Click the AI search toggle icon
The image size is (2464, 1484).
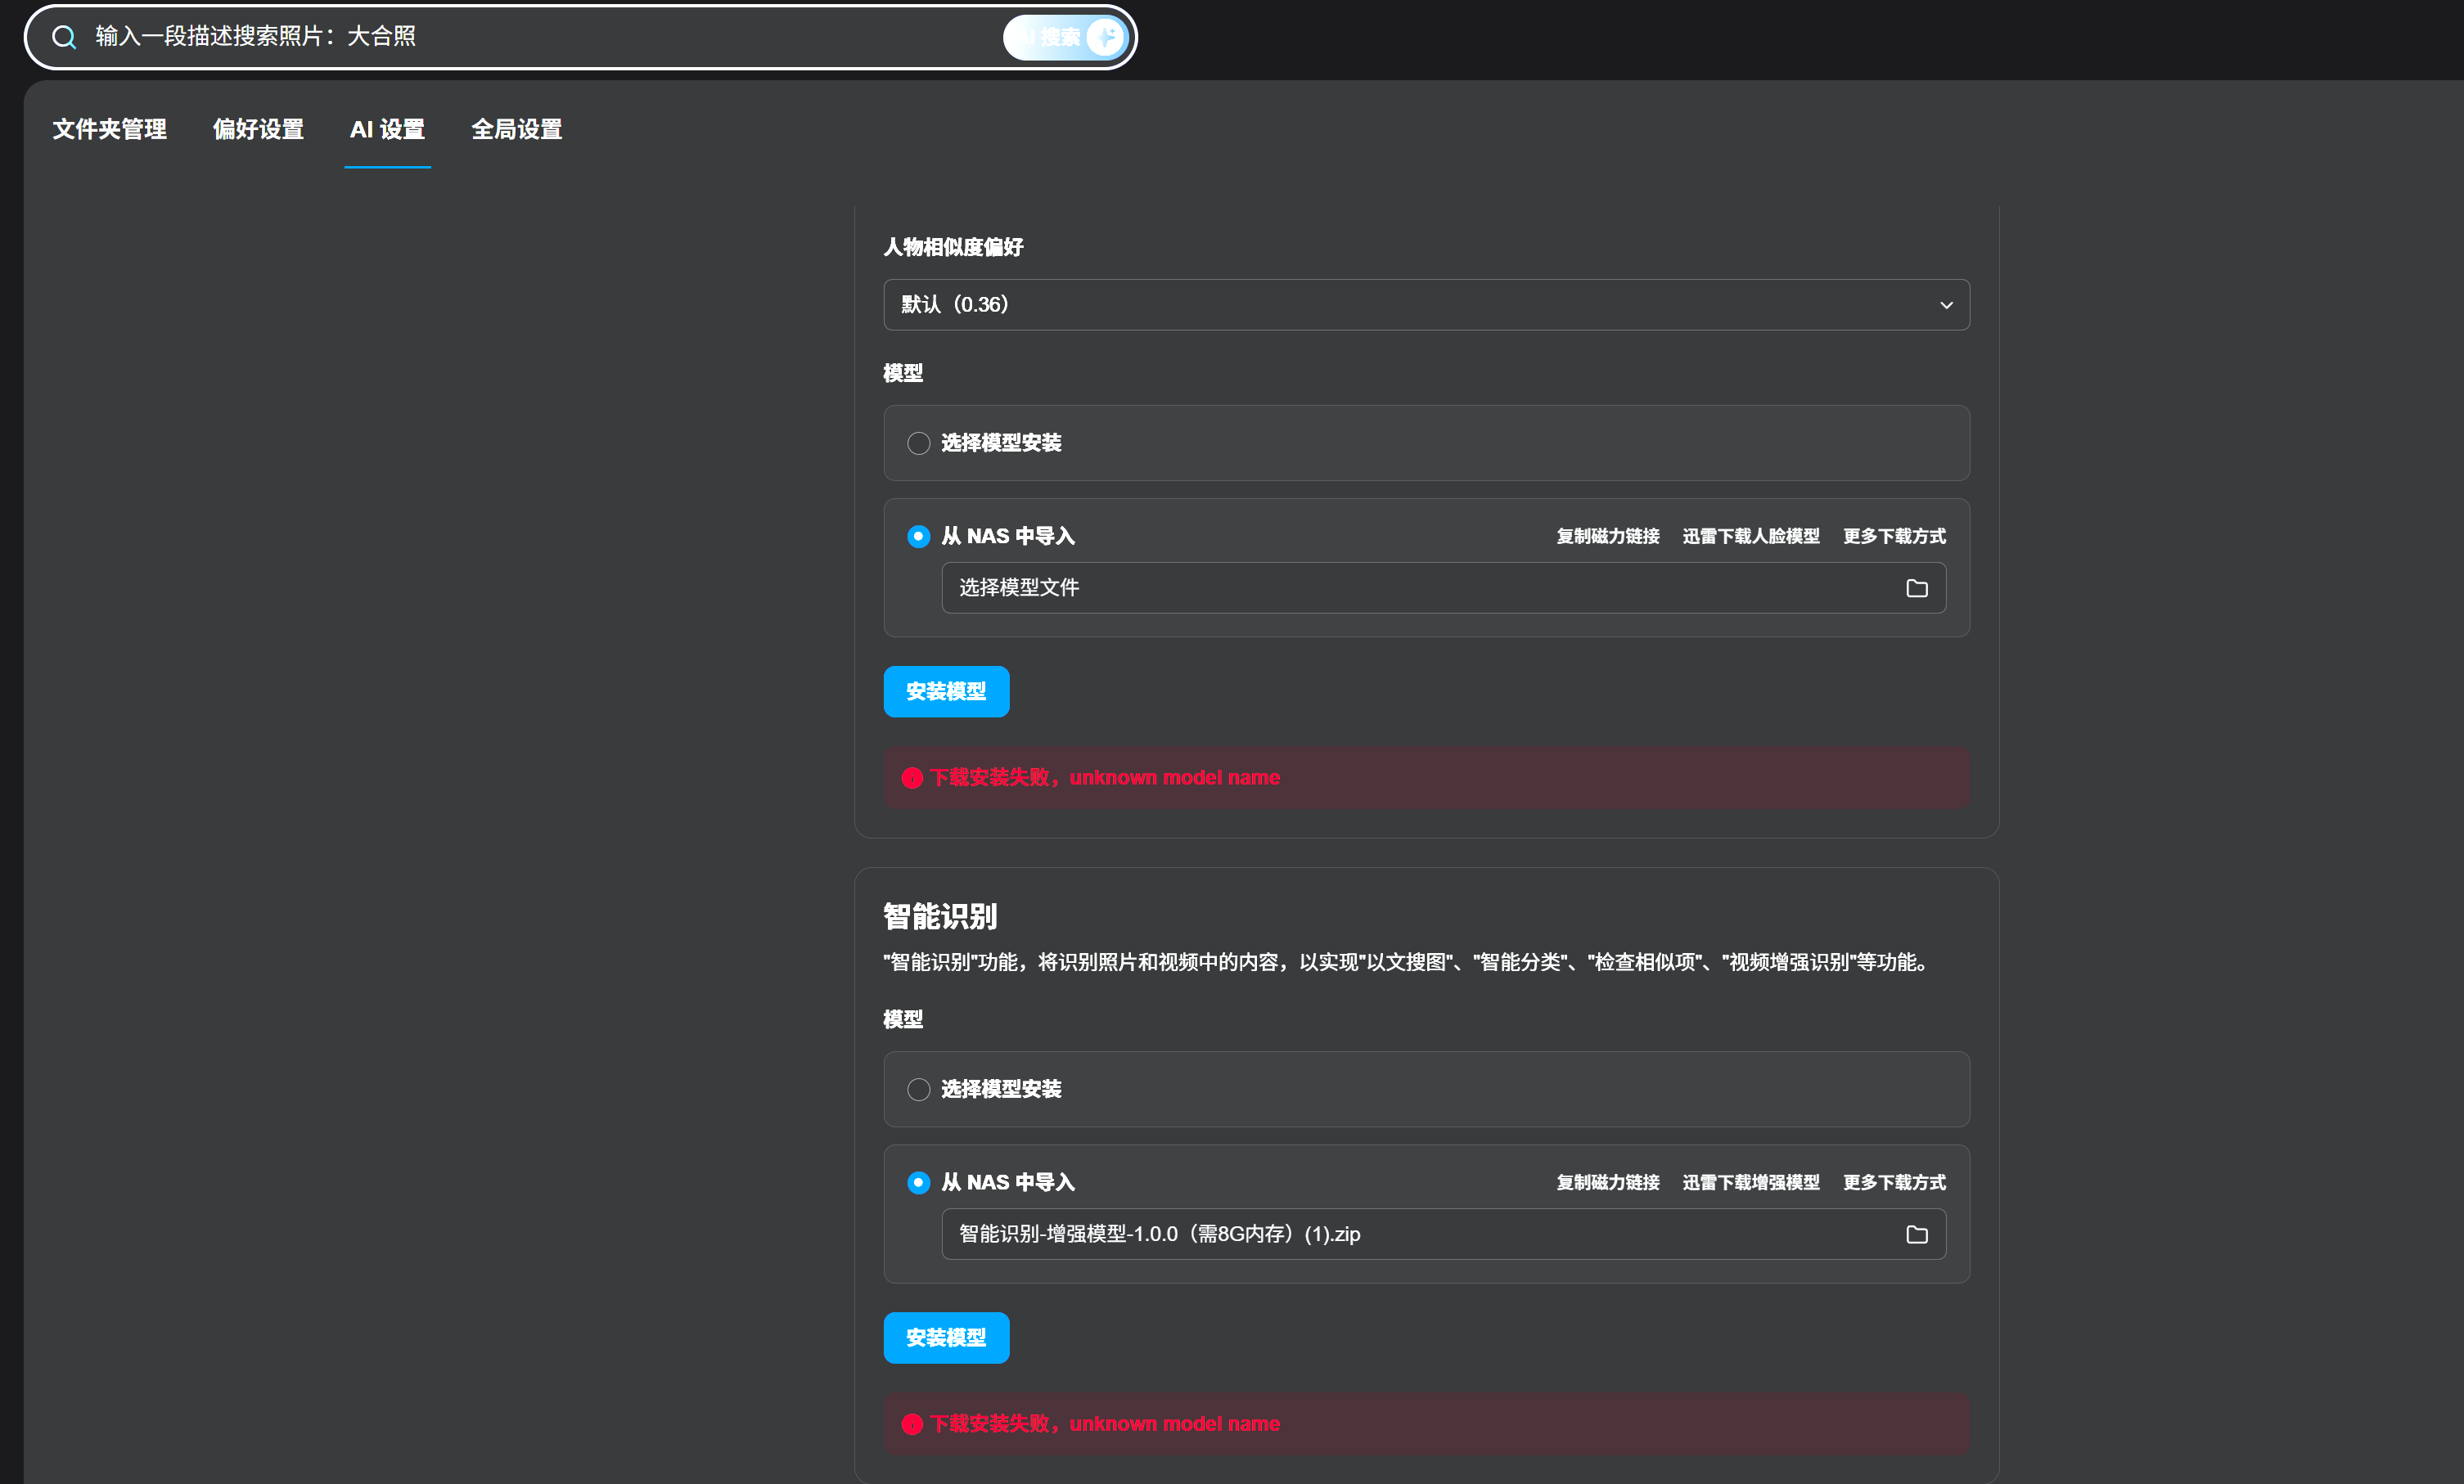pos(1105,37)
